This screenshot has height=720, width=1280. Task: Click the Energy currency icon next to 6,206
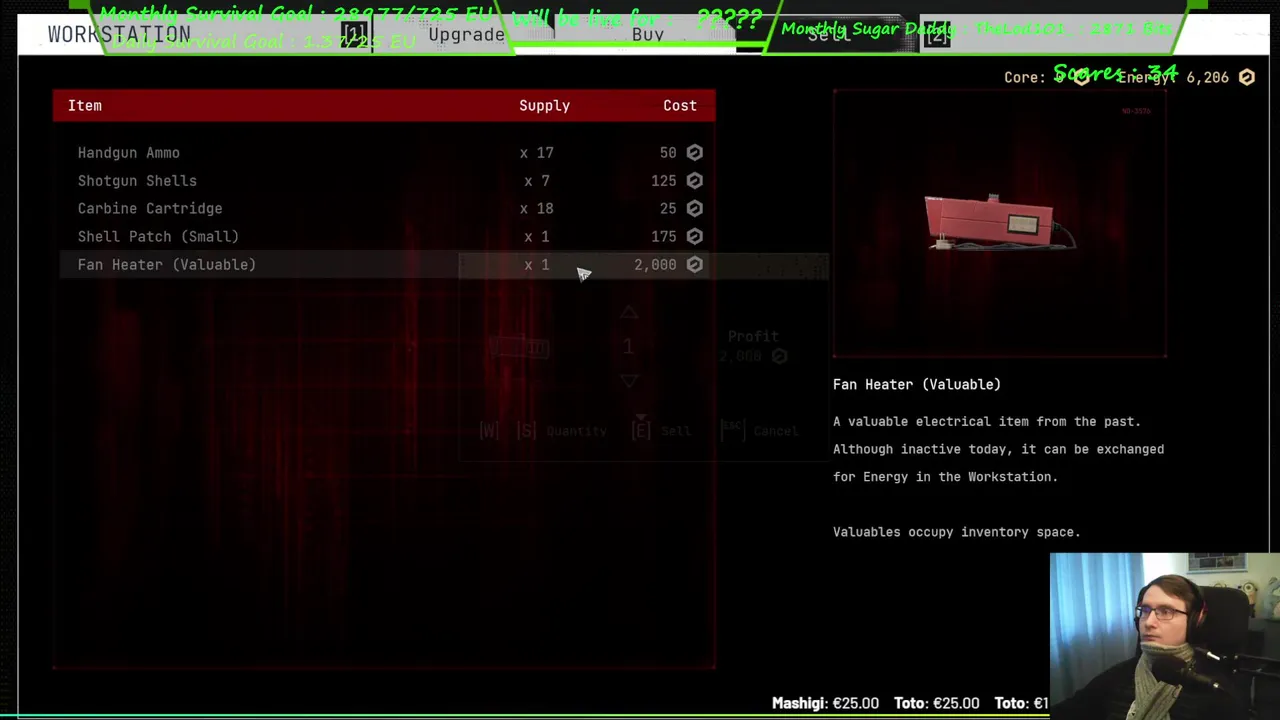(x=1246, y=77)
